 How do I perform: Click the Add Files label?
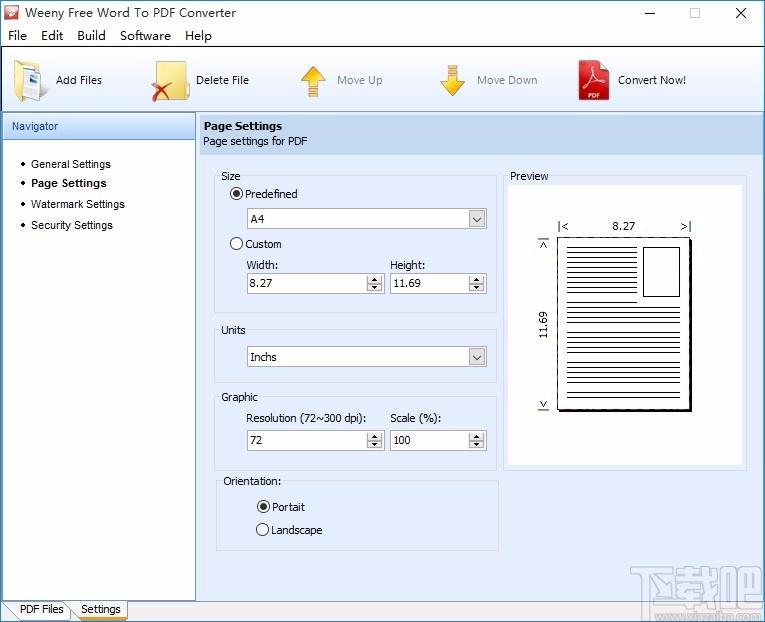point(79,80)
